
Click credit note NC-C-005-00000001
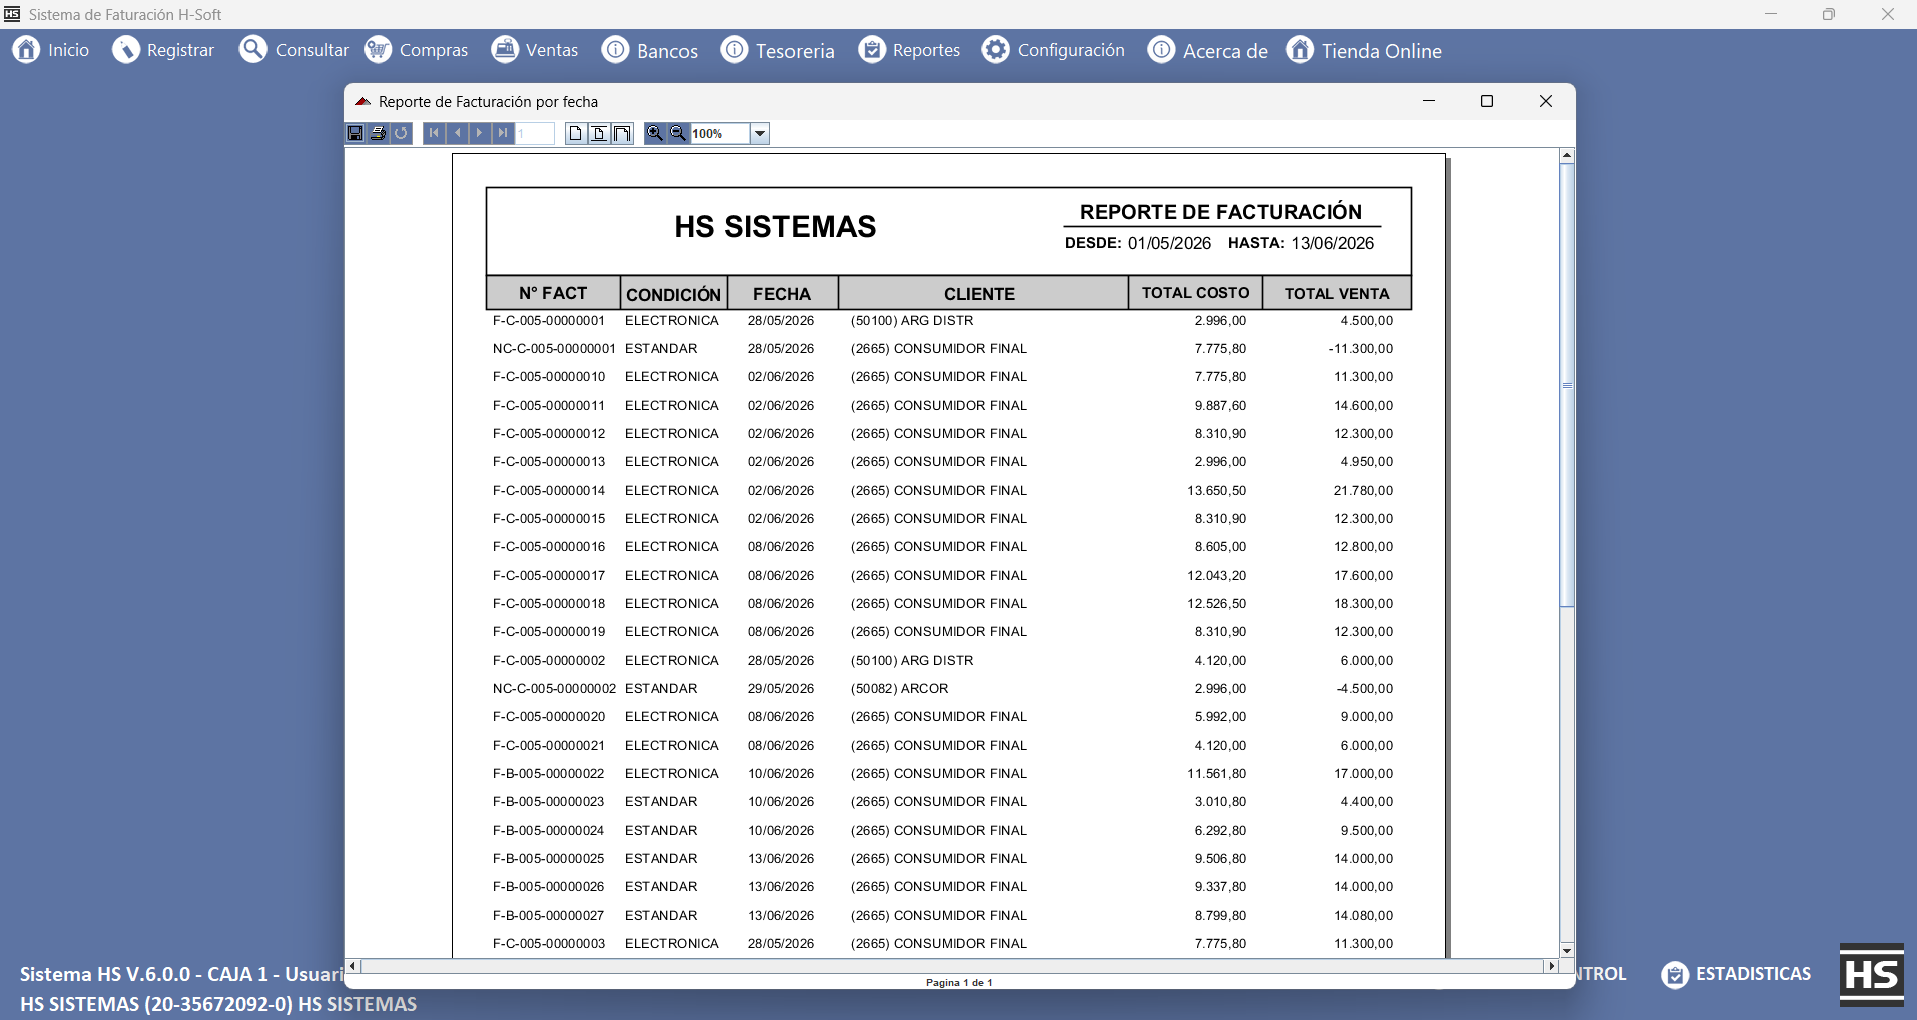point(554,349)
